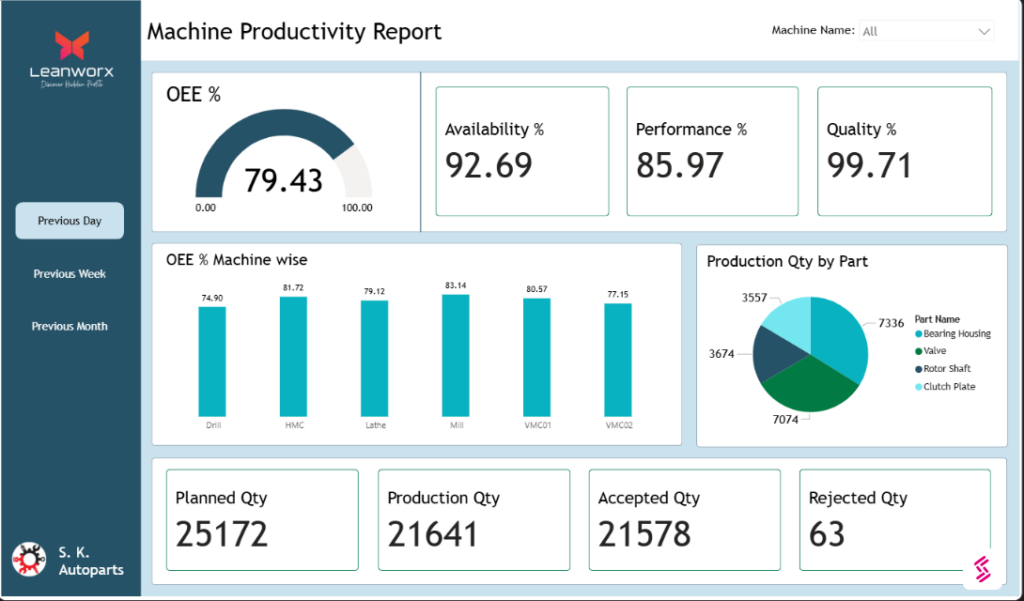Open the Machine Name dropdown

pyautogui.click(x=925, y=31)
